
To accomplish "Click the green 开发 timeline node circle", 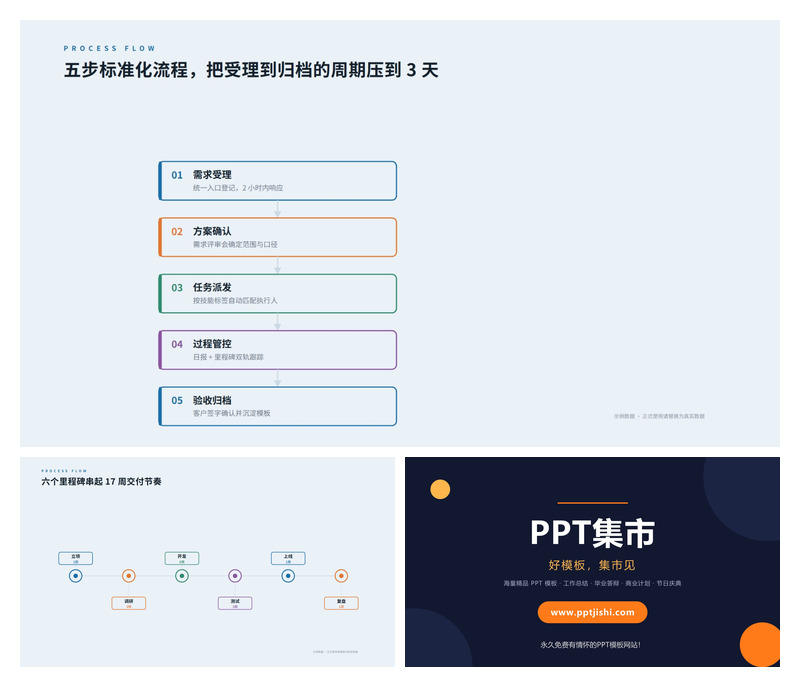I will (182, 576).
